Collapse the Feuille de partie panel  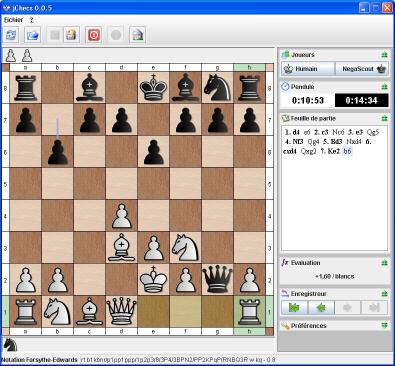(x=384, y=118)
